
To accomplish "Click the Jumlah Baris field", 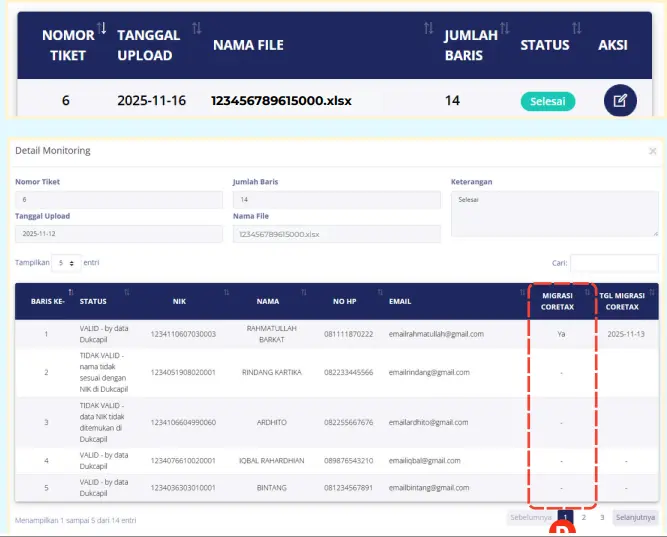I will [336, 200].
